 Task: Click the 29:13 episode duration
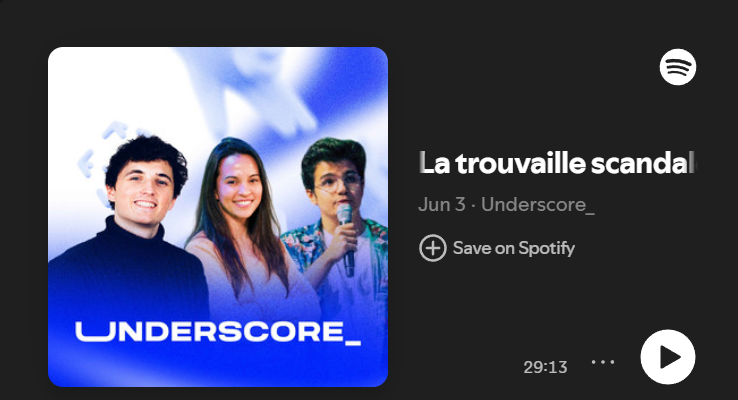point(545,367)
